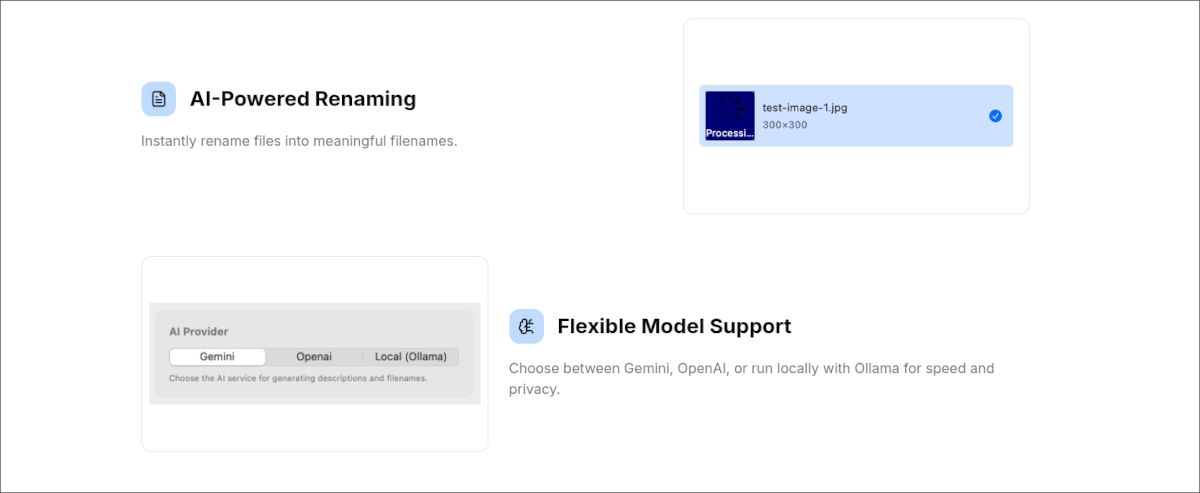The height and width of the screenshot is (493, 1200).
Task: Click the "Choose the AI service" help text
Action: click(298, 379)
